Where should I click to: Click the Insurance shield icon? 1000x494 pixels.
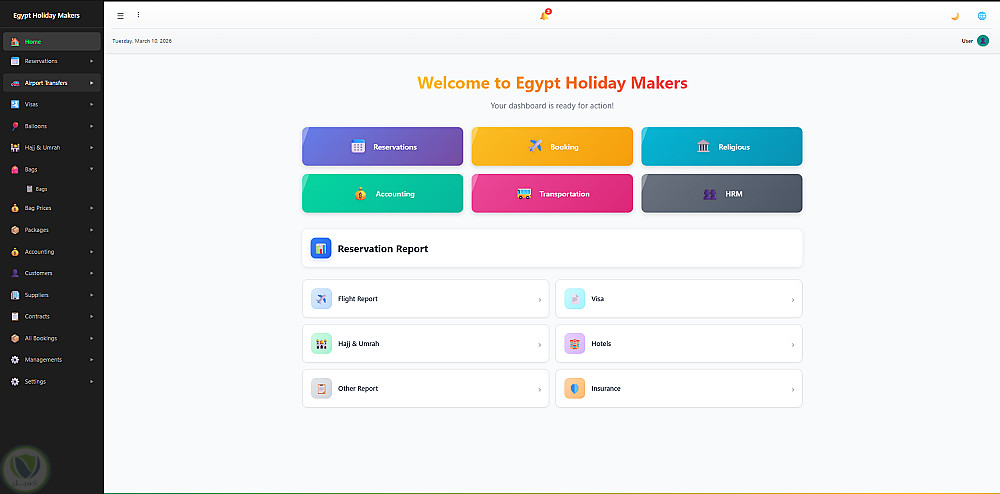(x=575, y=388)
